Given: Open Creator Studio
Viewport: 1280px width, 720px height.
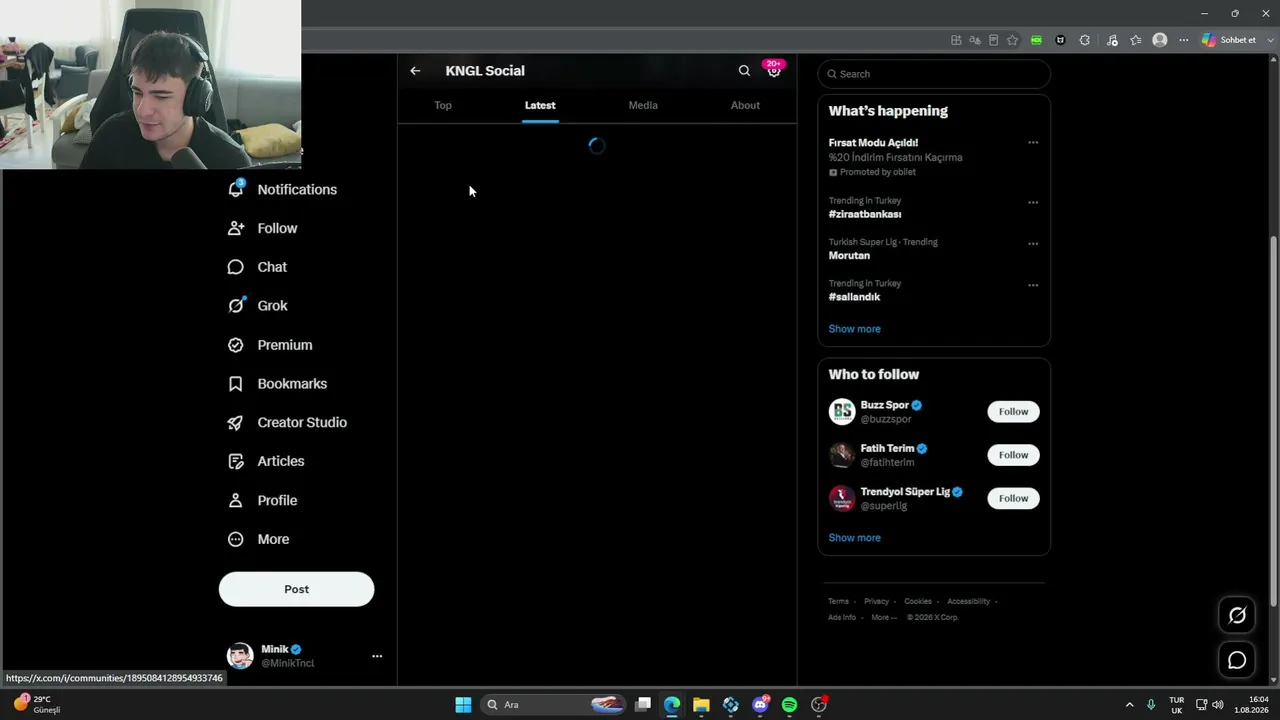Looking at the screenshot, I should pos(288,422).
